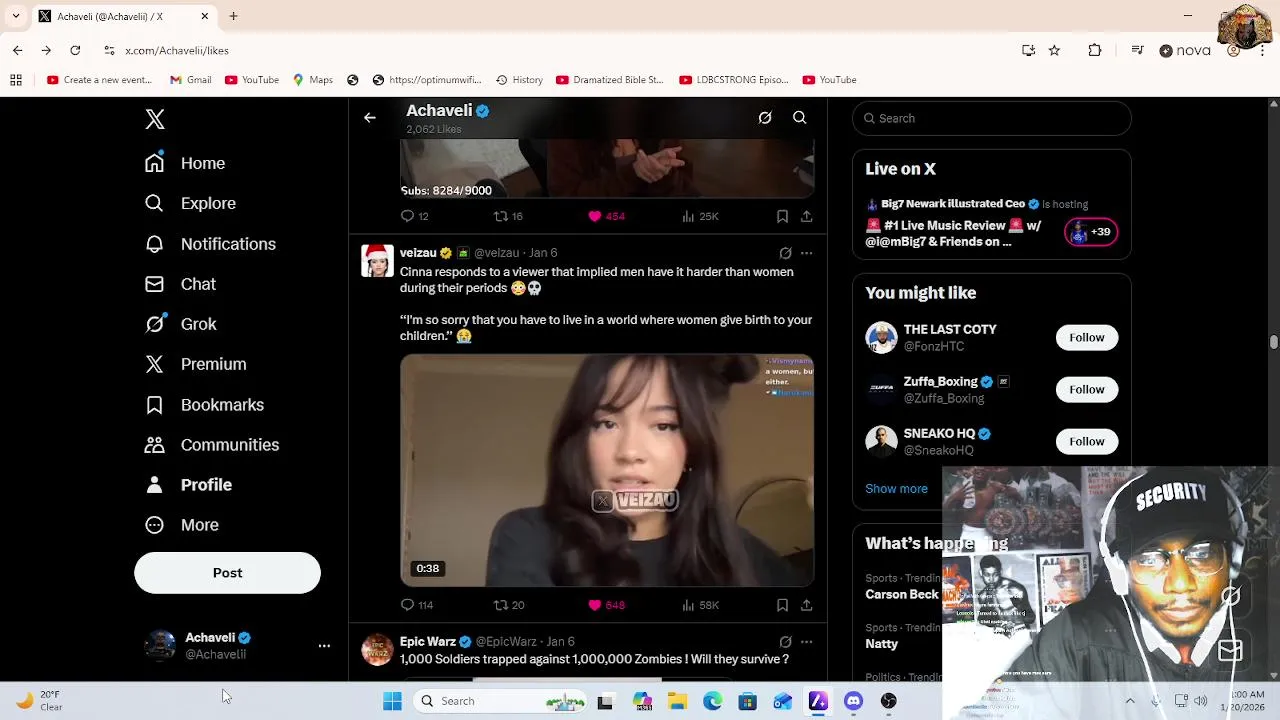The height and width of the screenshot is (720, 1280).
Task: Repost the post with 16 reposts
Action: 508,216
